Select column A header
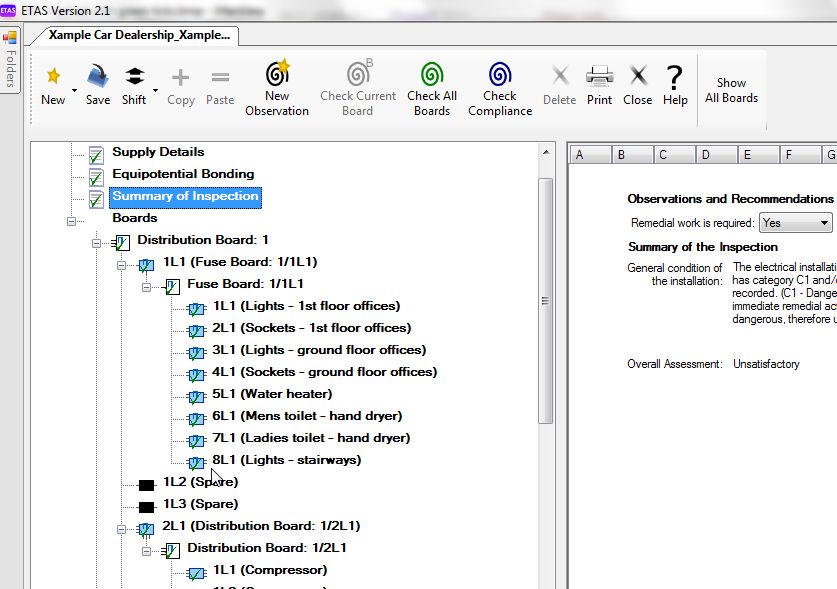The height and width of the screenshot is (589, 837). pyautogui.click(x=590, y=155)
